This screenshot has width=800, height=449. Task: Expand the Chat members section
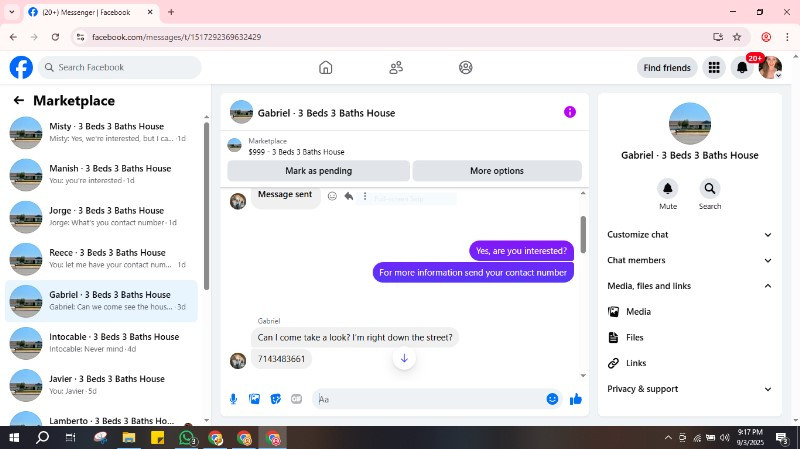pyautogui.click(x=689, y=260)
